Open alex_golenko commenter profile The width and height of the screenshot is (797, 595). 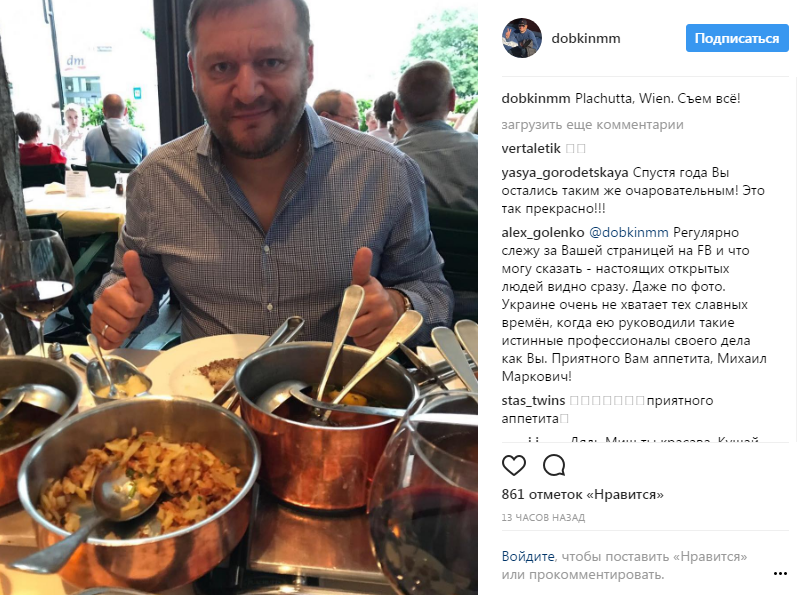[x=543, y=233]
